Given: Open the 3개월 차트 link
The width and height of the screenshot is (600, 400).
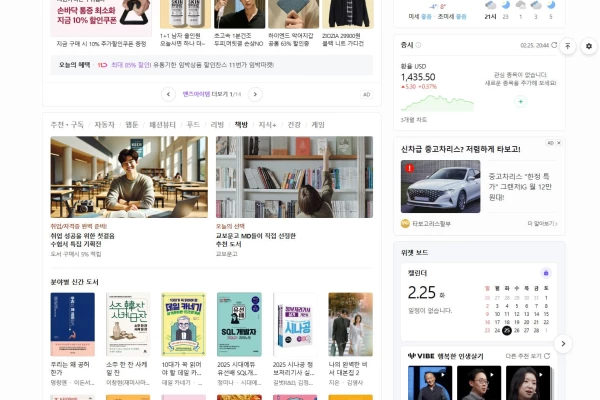Looking at the screenshot, I should [x=414, y=120].
